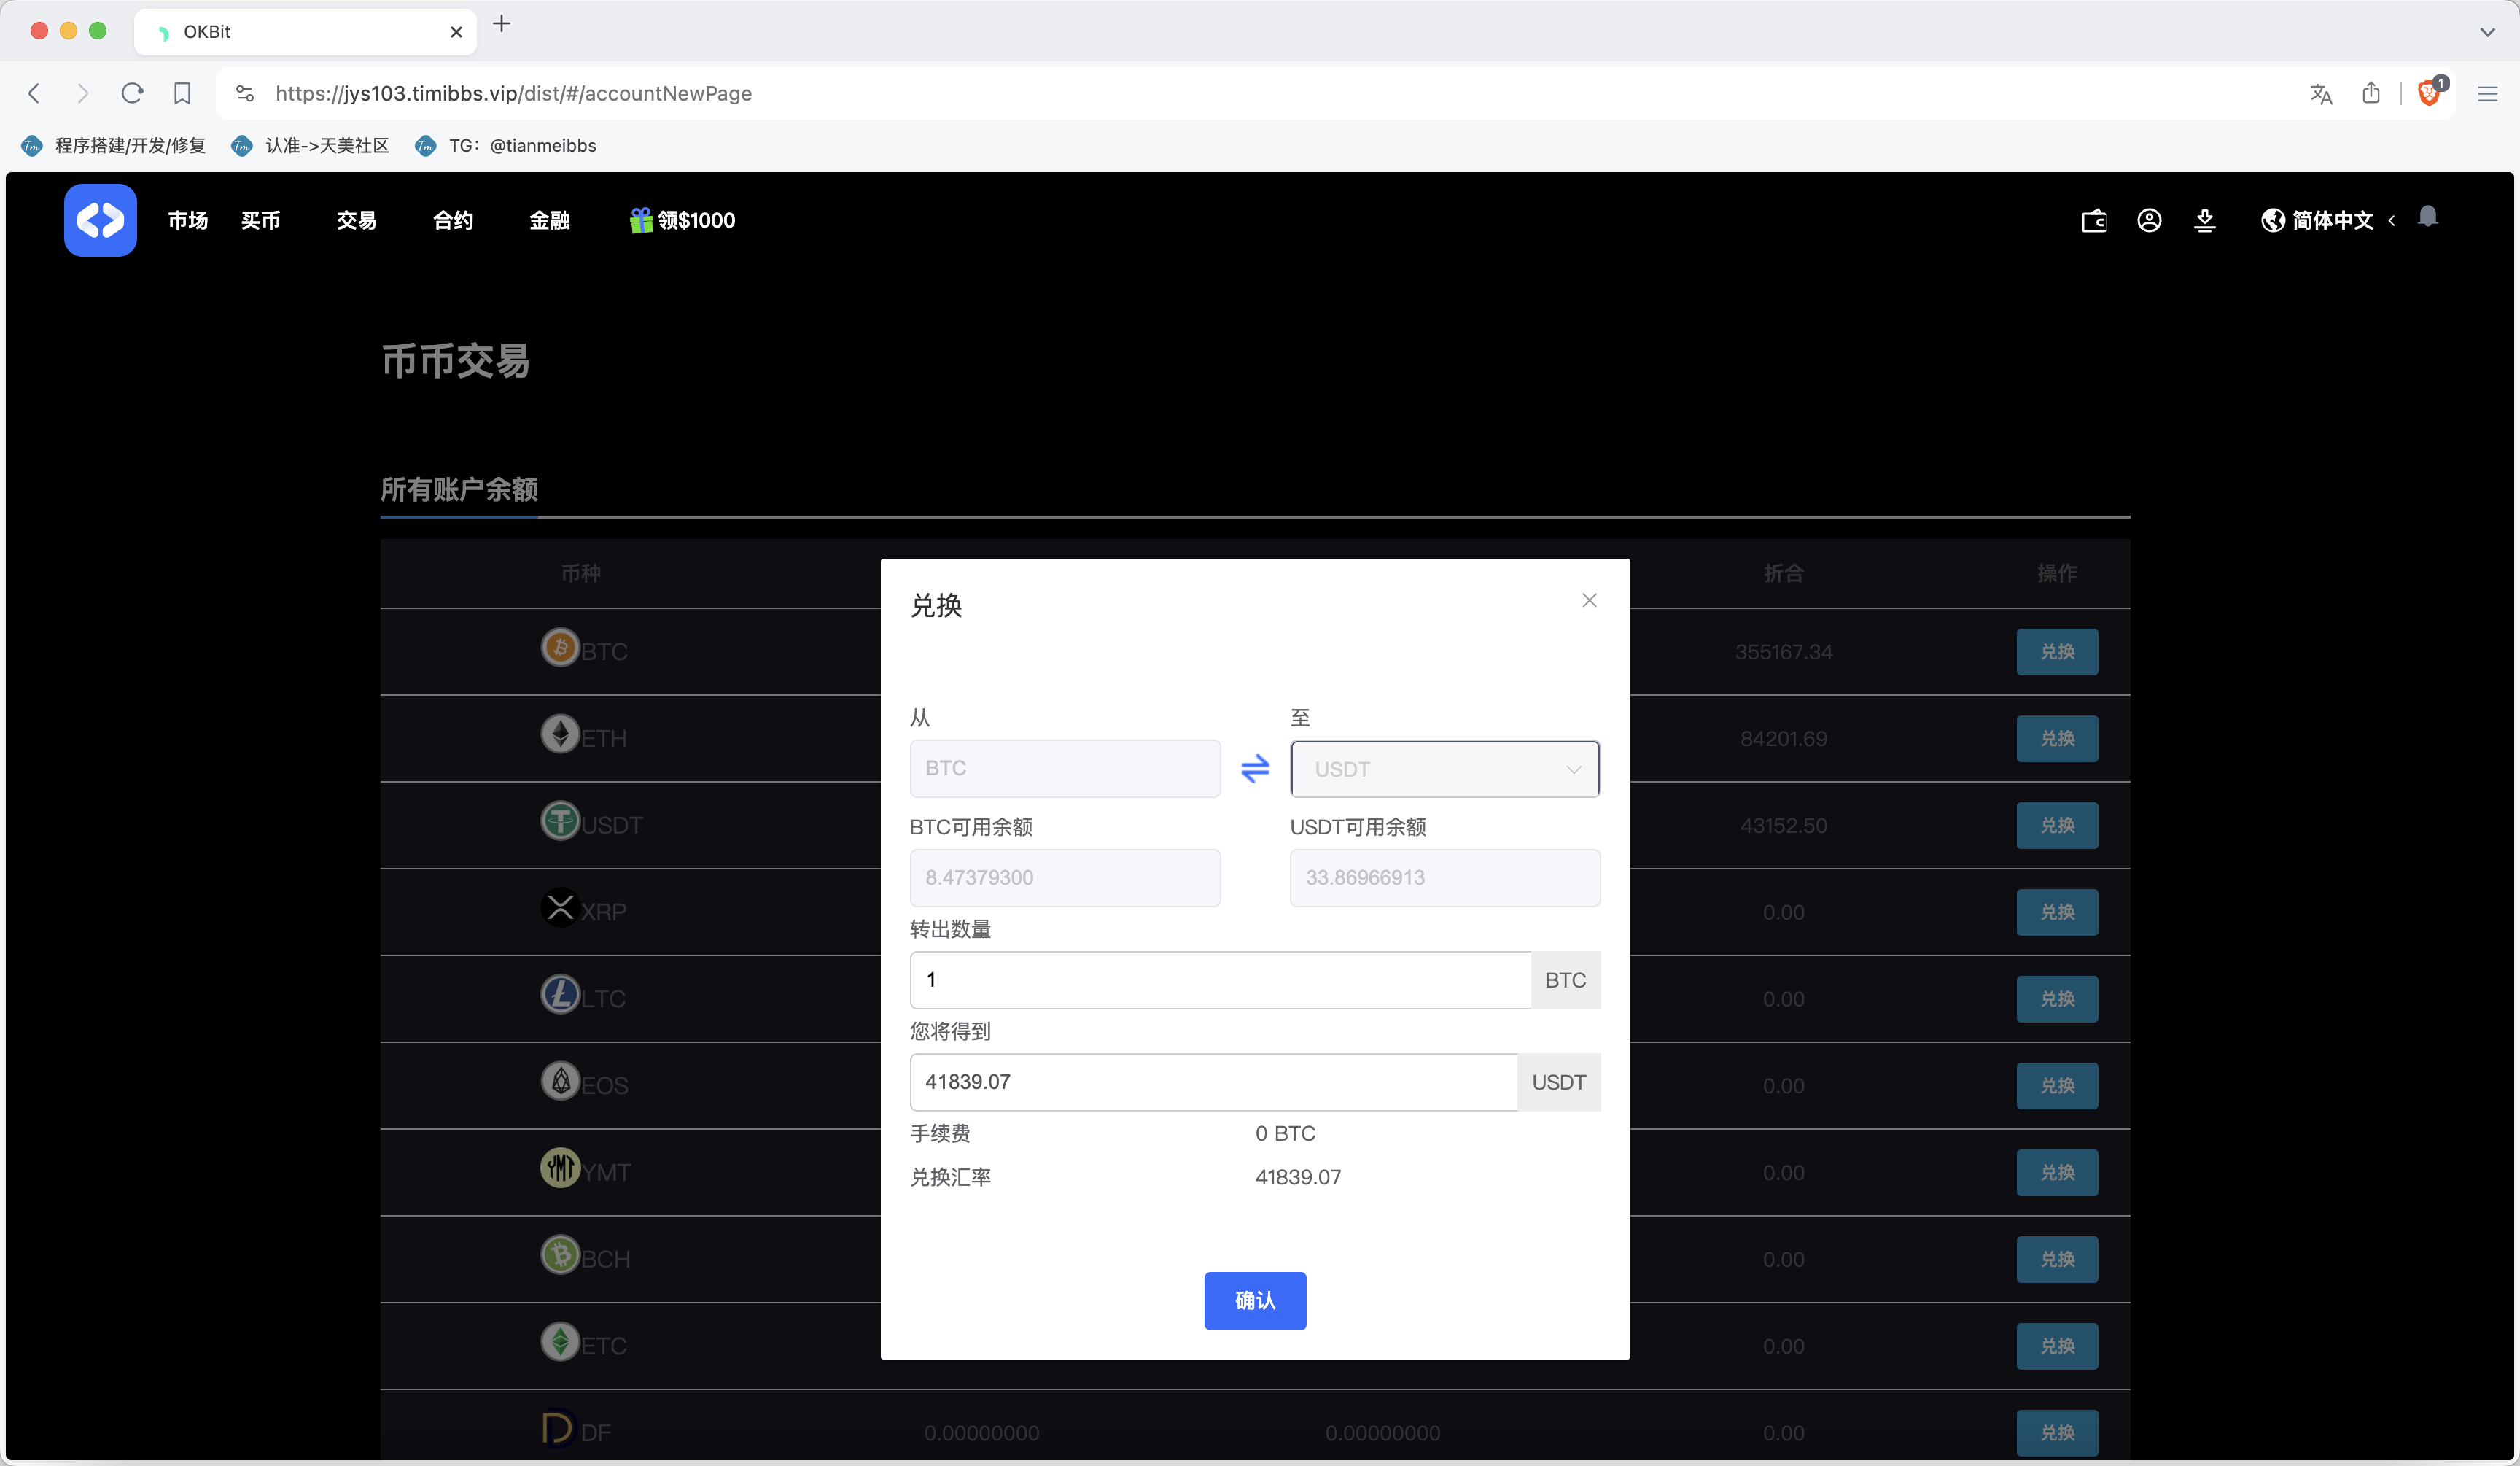Viewport: 2520px width, 1466px height.
Task: Click 兑换 button in DF row
Action: pyautogui.click(x=2057, y=1432)
